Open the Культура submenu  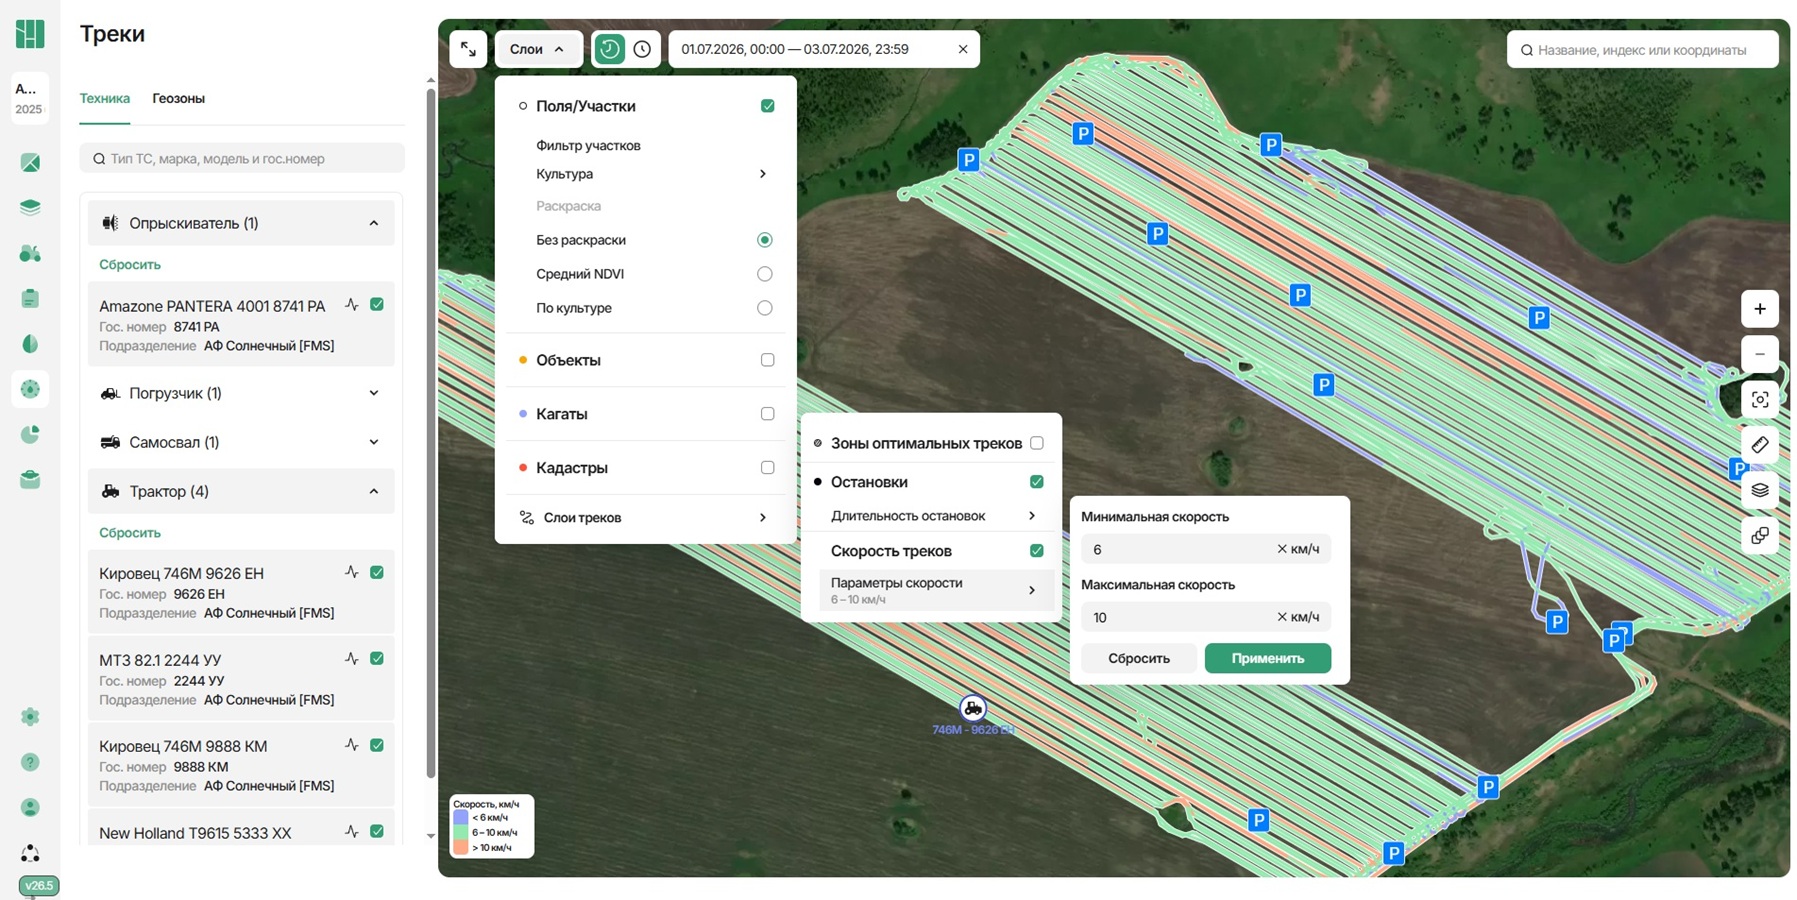coord(651,174)
